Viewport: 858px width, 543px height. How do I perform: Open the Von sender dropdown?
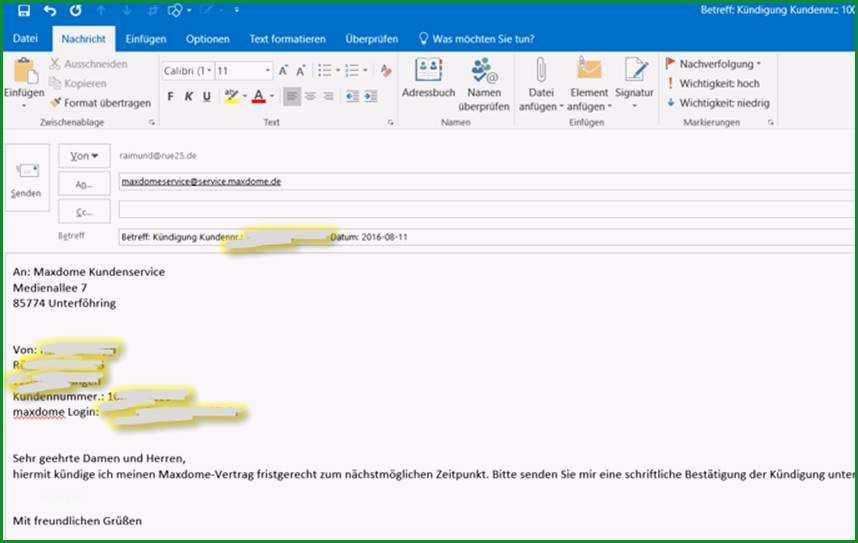[x=84, y=156]
